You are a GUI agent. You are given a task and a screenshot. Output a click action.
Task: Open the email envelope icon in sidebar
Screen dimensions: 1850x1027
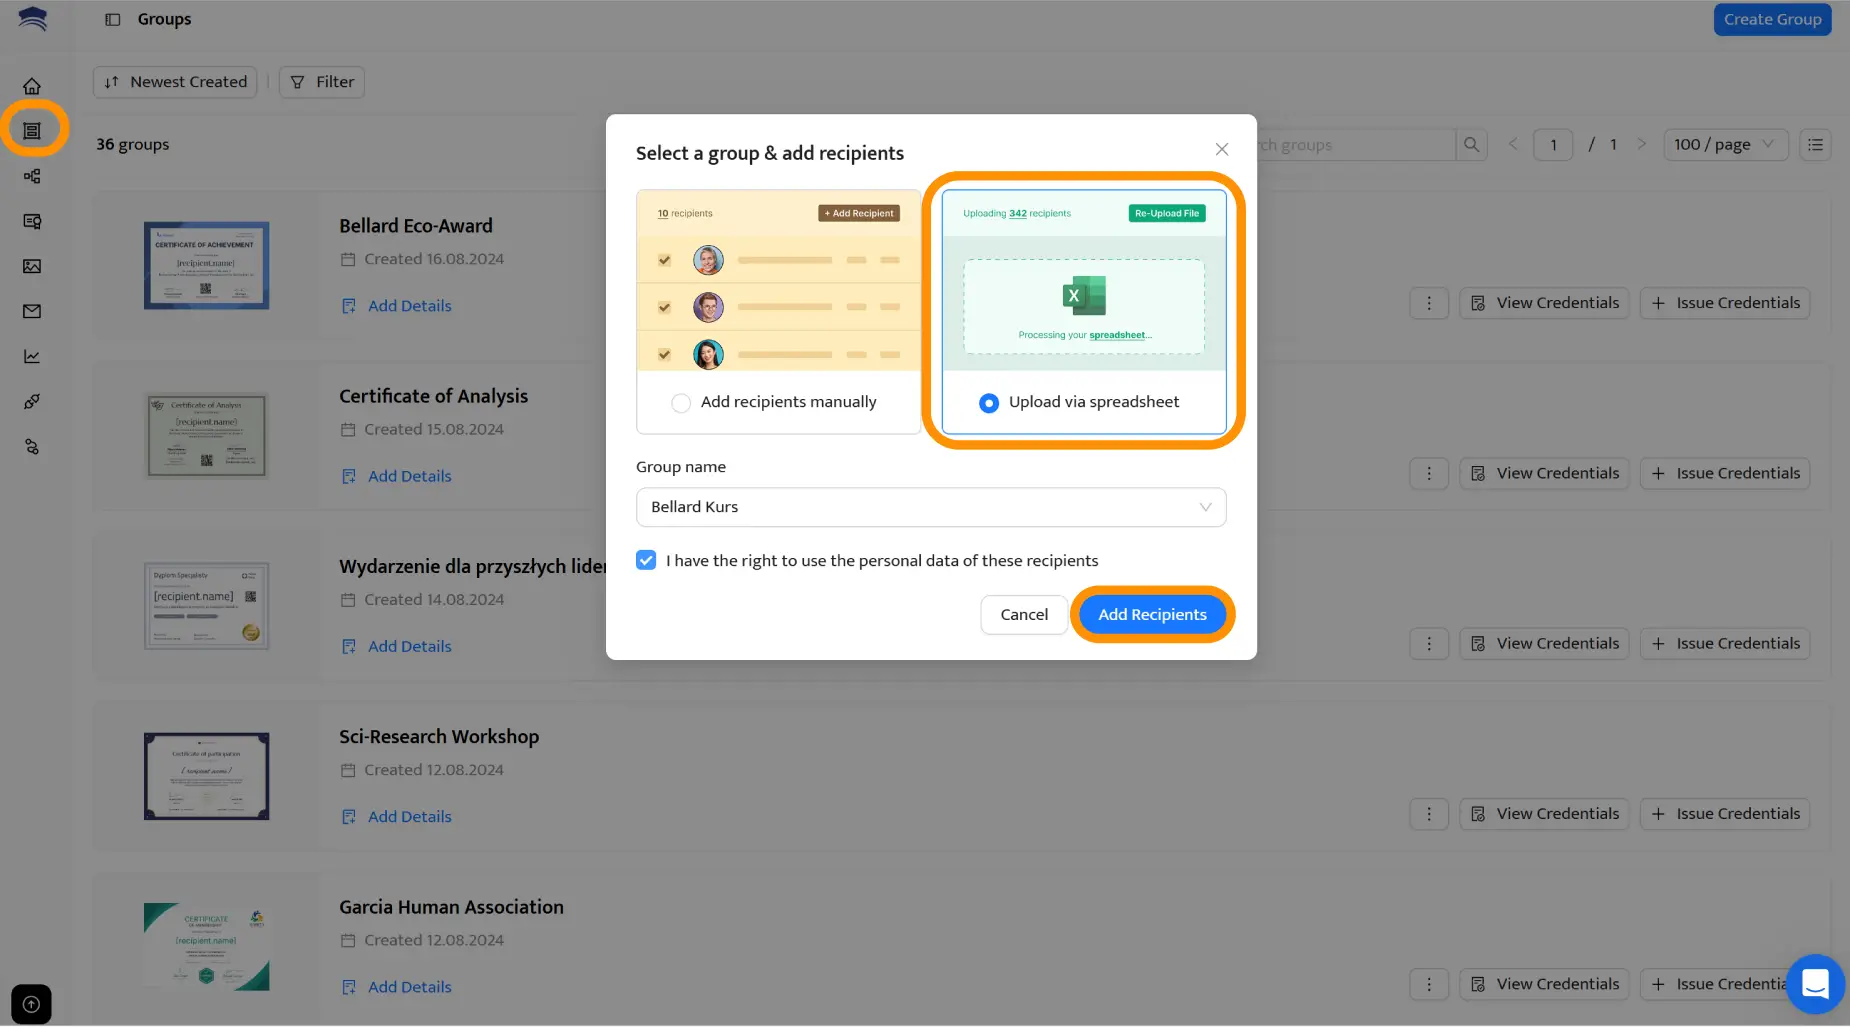coord(32,311)
